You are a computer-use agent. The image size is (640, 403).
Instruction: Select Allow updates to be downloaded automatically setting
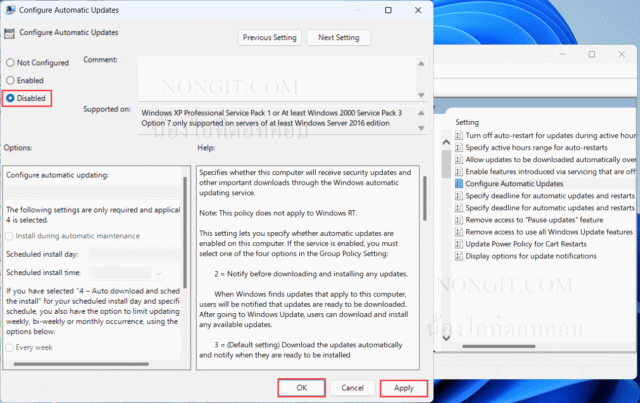click(x=551, y=160)
